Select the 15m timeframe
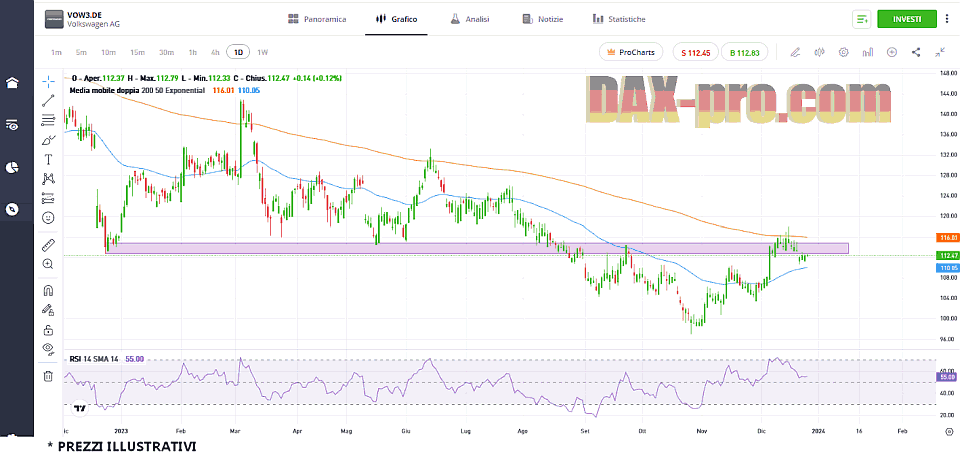 137,53
